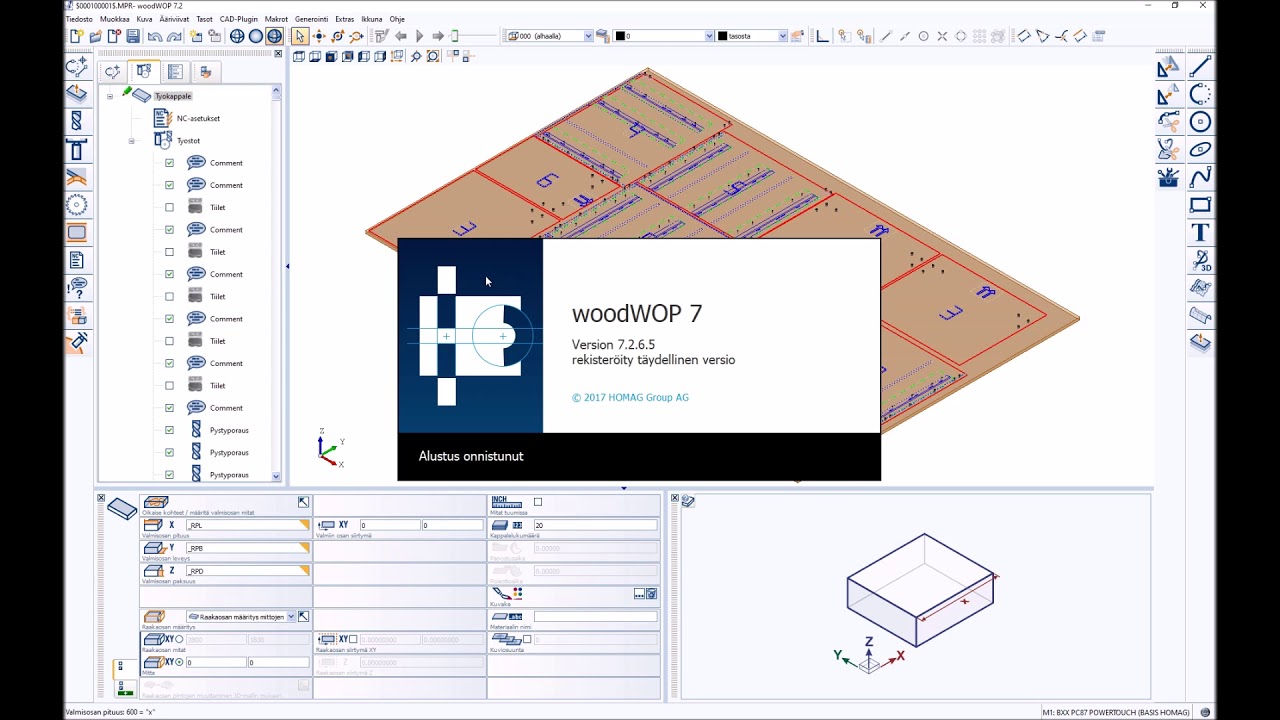
Task: Click the tree panel scroll-down arrow
Action: click(276, 477)
